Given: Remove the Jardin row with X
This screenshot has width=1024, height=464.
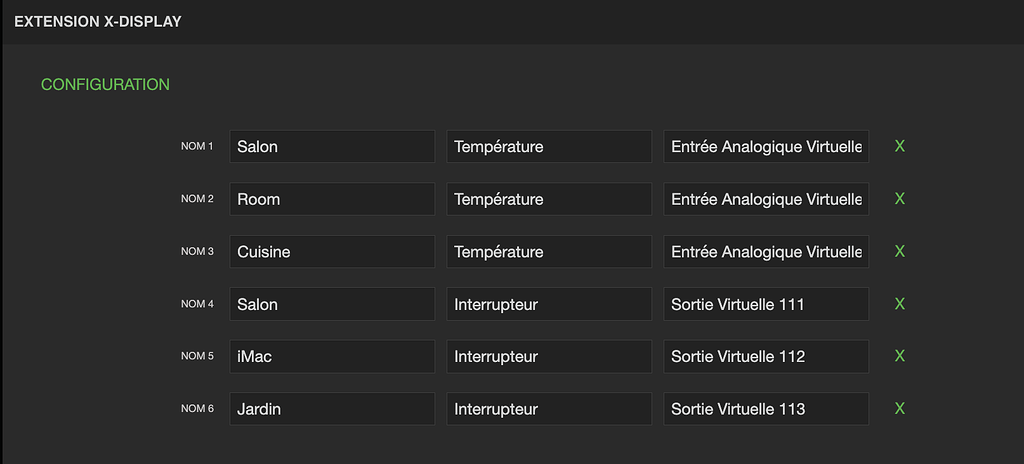Looking at the screenshot, I should tap(899, 408).
